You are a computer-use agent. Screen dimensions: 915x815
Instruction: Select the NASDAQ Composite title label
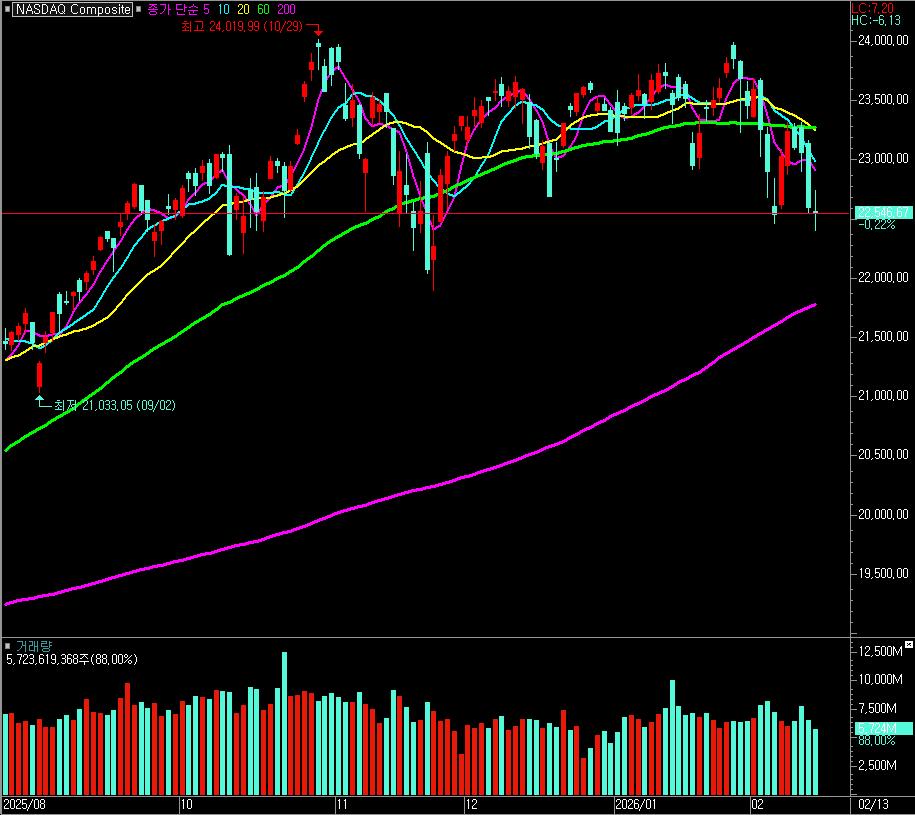pos(71,9)
